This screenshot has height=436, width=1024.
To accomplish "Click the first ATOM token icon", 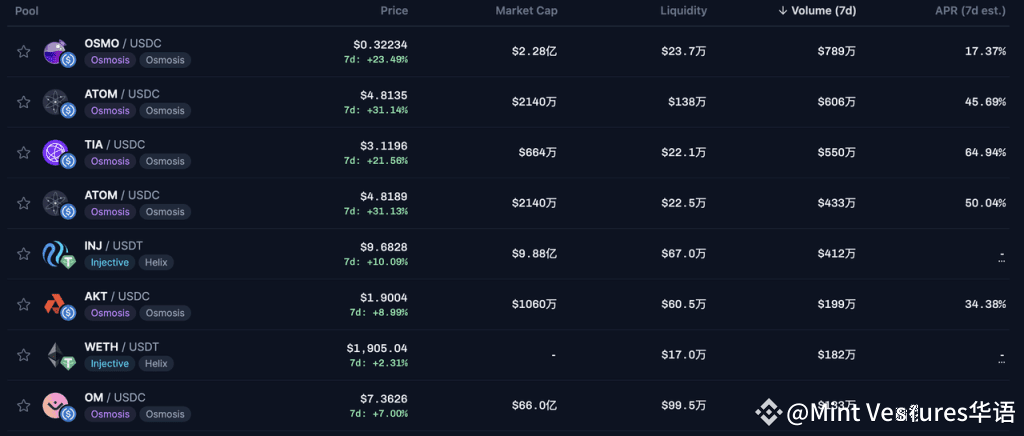I will (55, 102).
